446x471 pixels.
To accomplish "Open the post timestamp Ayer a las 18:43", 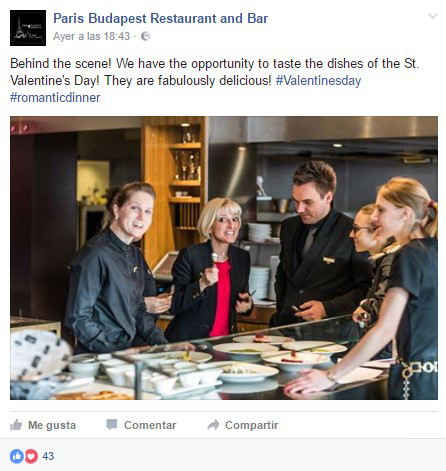I will tap(91, 36).
